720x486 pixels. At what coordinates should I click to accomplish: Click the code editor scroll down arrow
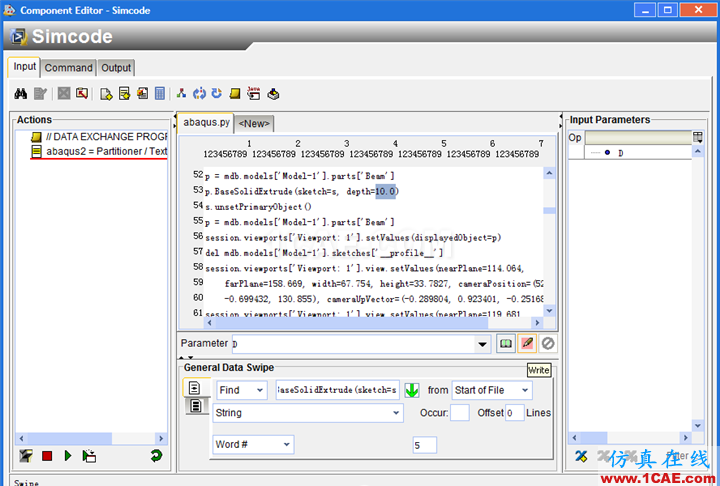tap(549, 310)
